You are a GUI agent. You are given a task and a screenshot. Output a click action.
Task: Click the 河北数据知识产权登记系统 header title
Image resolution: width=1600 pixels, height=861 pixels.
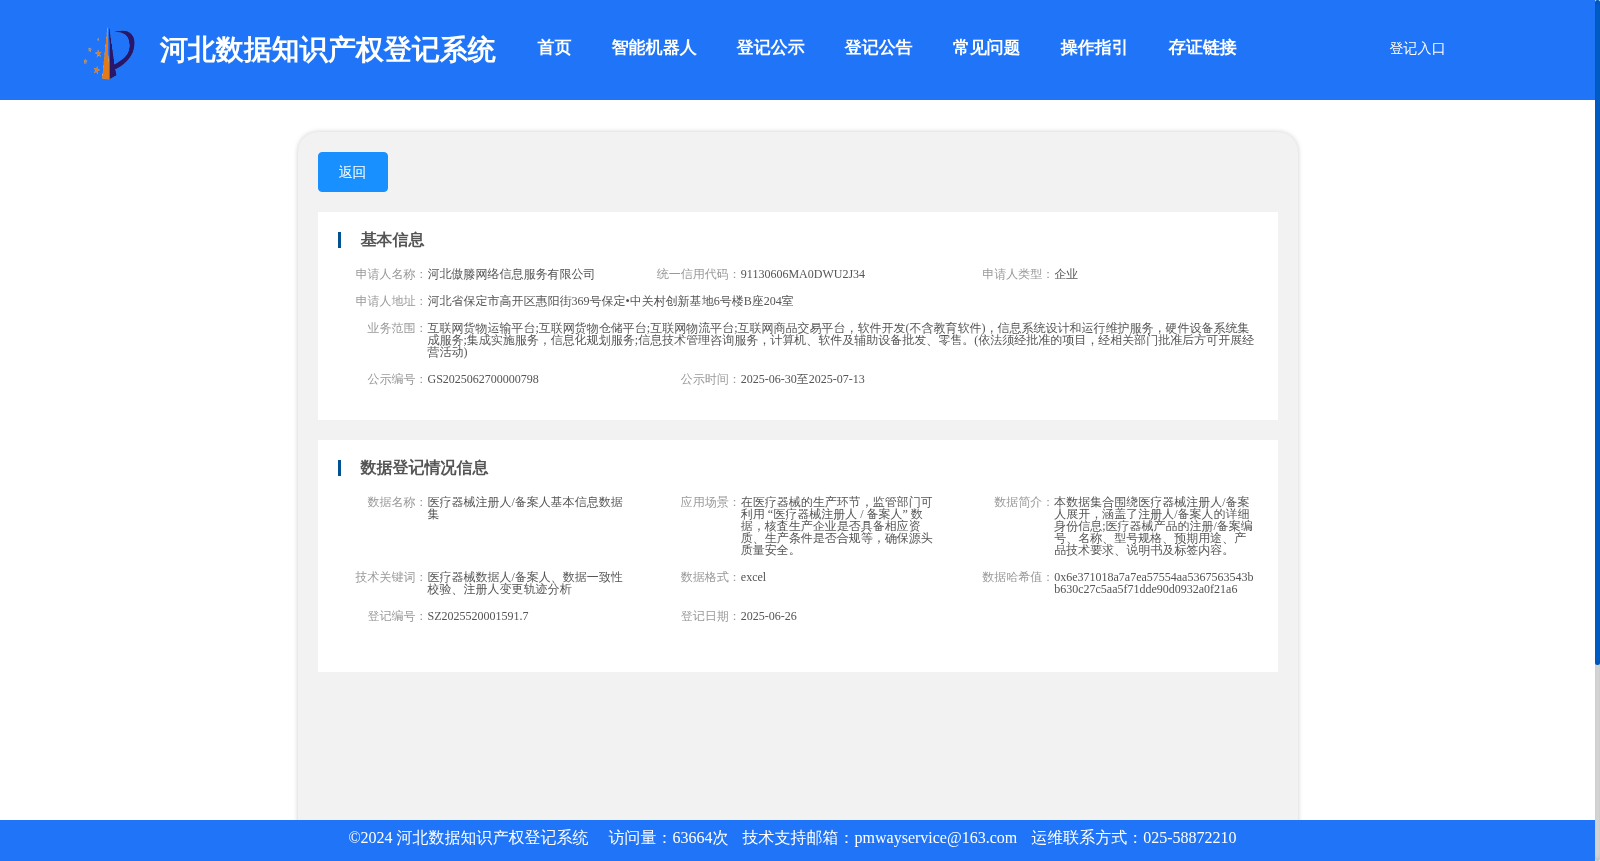click(327, 50)
